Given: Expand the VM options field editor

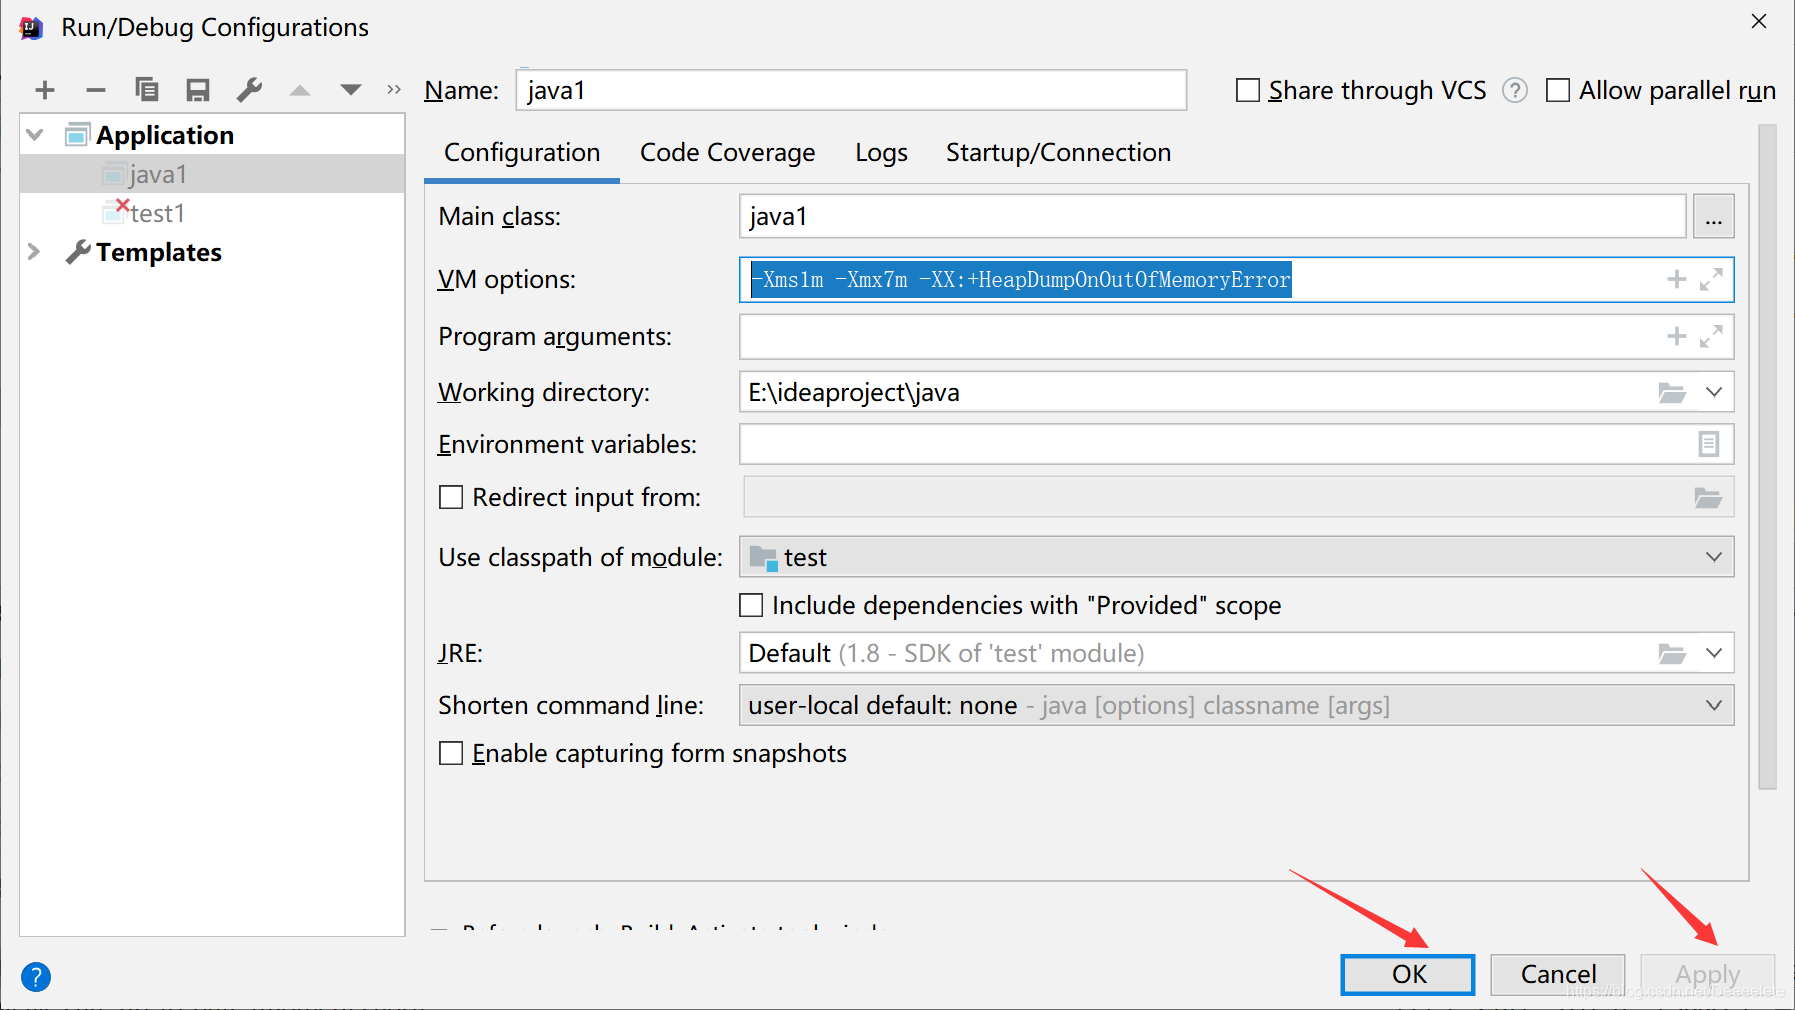Looking at the screenshot, I should pos(1711,280).
